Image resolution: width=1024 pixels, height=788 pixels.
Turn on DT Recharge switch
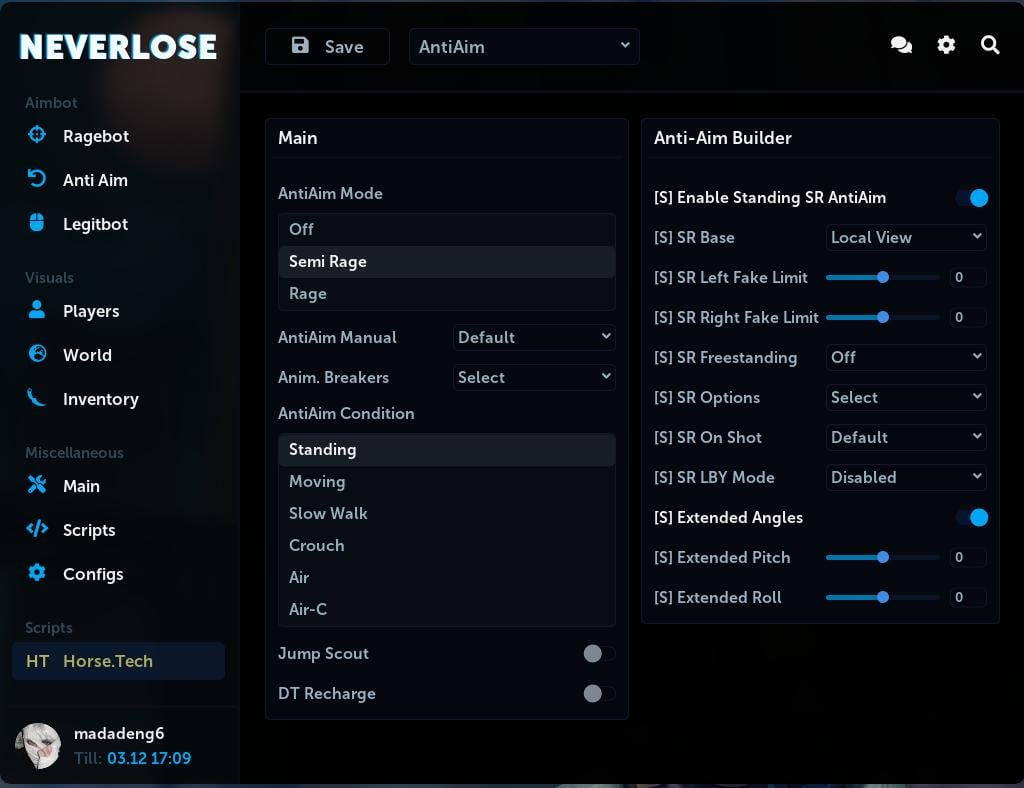tap(599, 693)
